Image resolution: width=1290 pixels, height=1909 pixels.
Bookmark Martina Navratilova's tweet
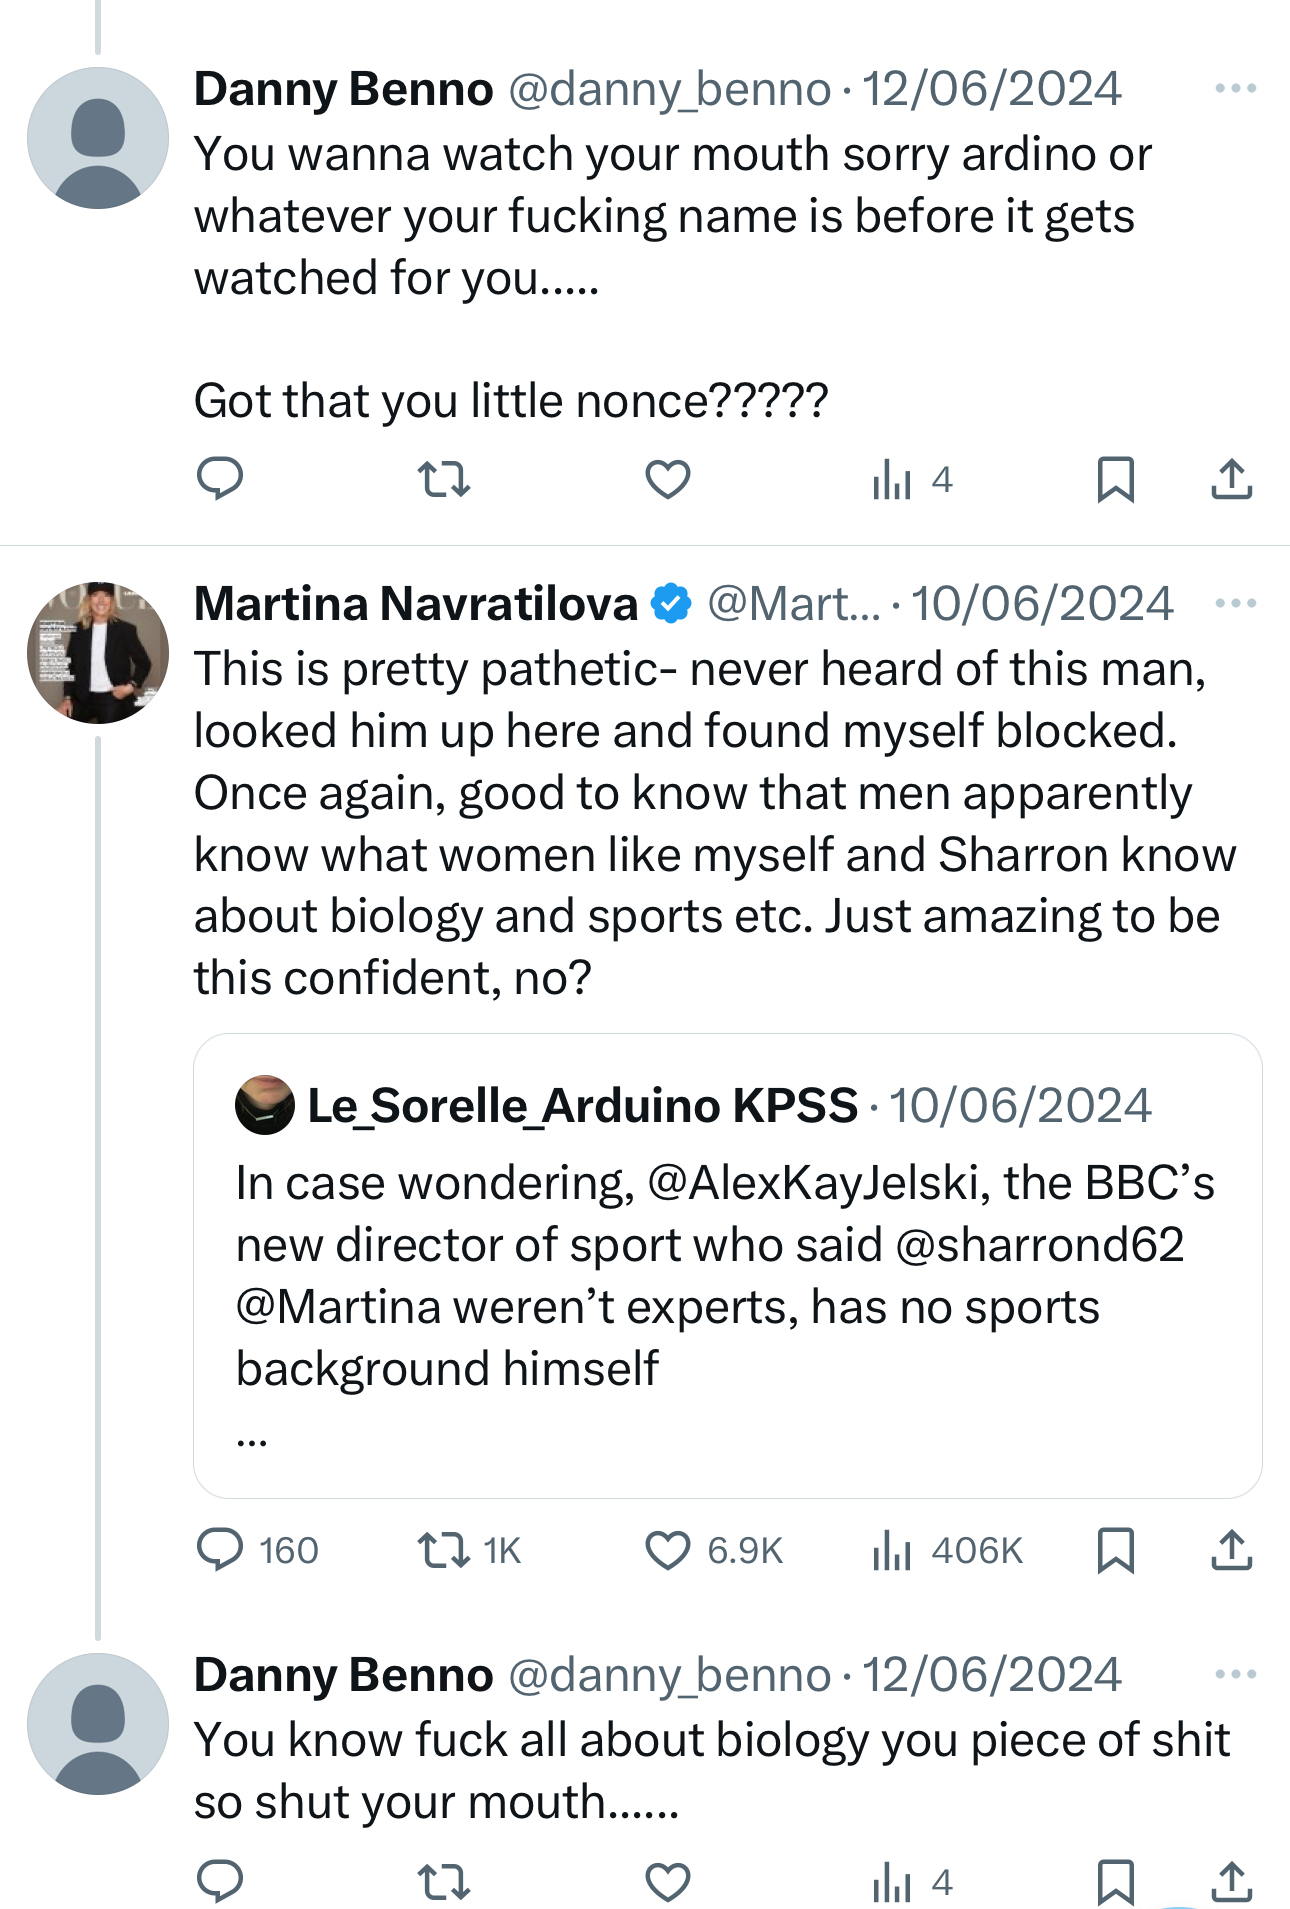(1115, 1550)
